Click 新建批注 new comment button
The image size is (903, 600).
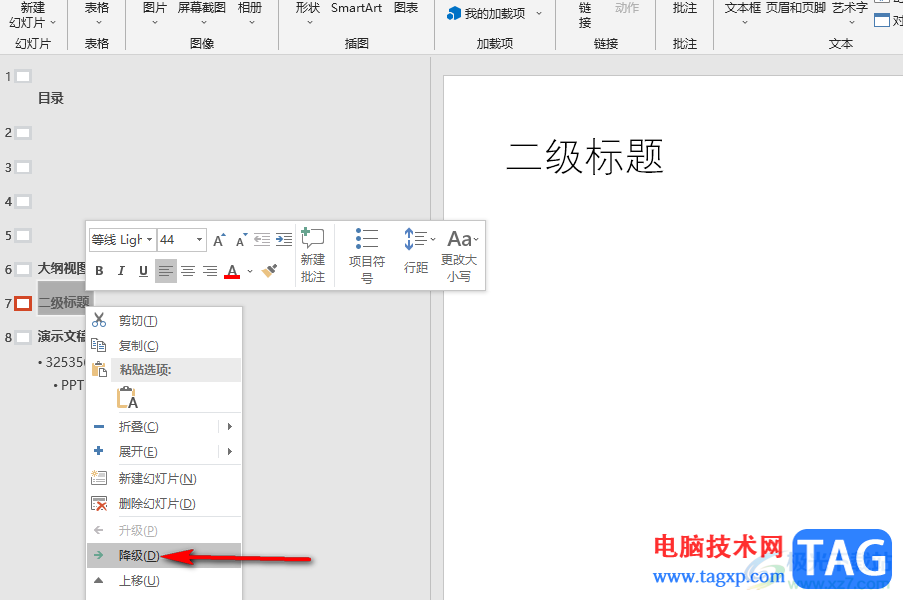[x=313, y=255]
